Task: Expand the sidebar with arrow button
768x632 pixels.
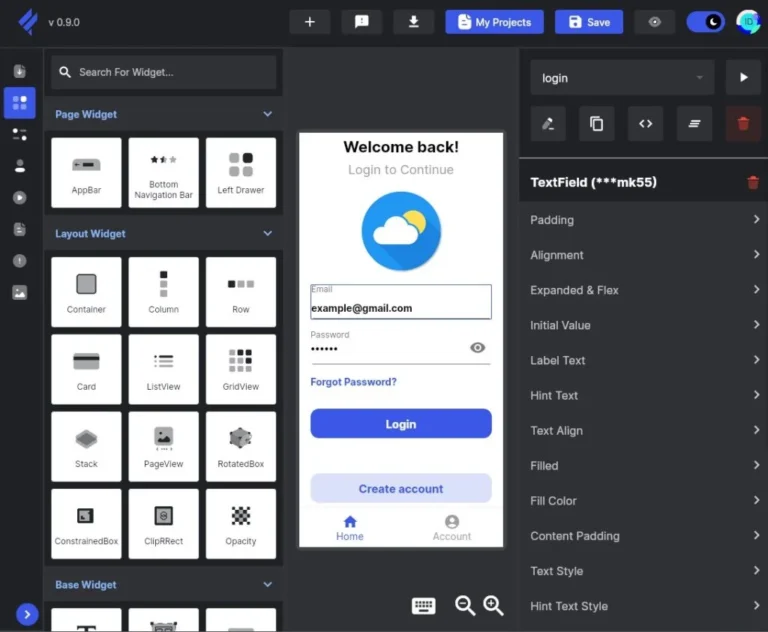Action: (27, 614)
